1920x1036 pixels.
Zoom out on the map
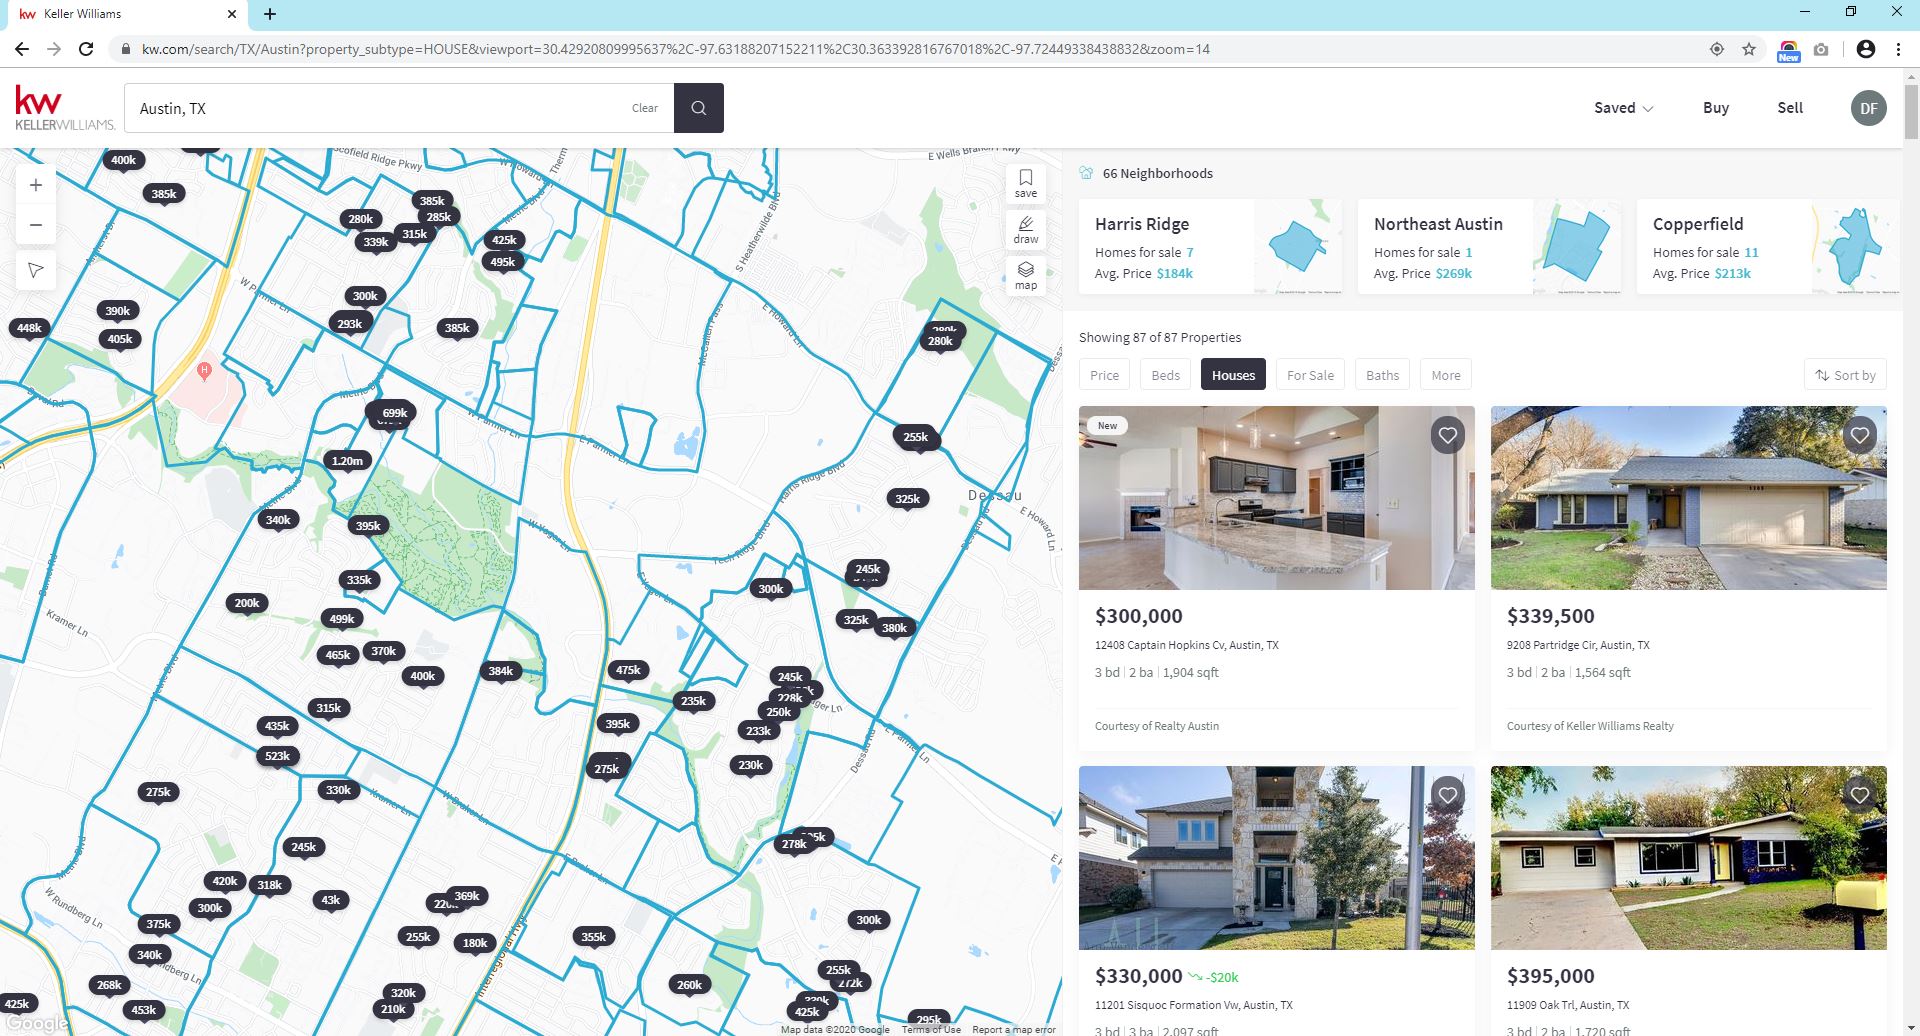point(36,225)
